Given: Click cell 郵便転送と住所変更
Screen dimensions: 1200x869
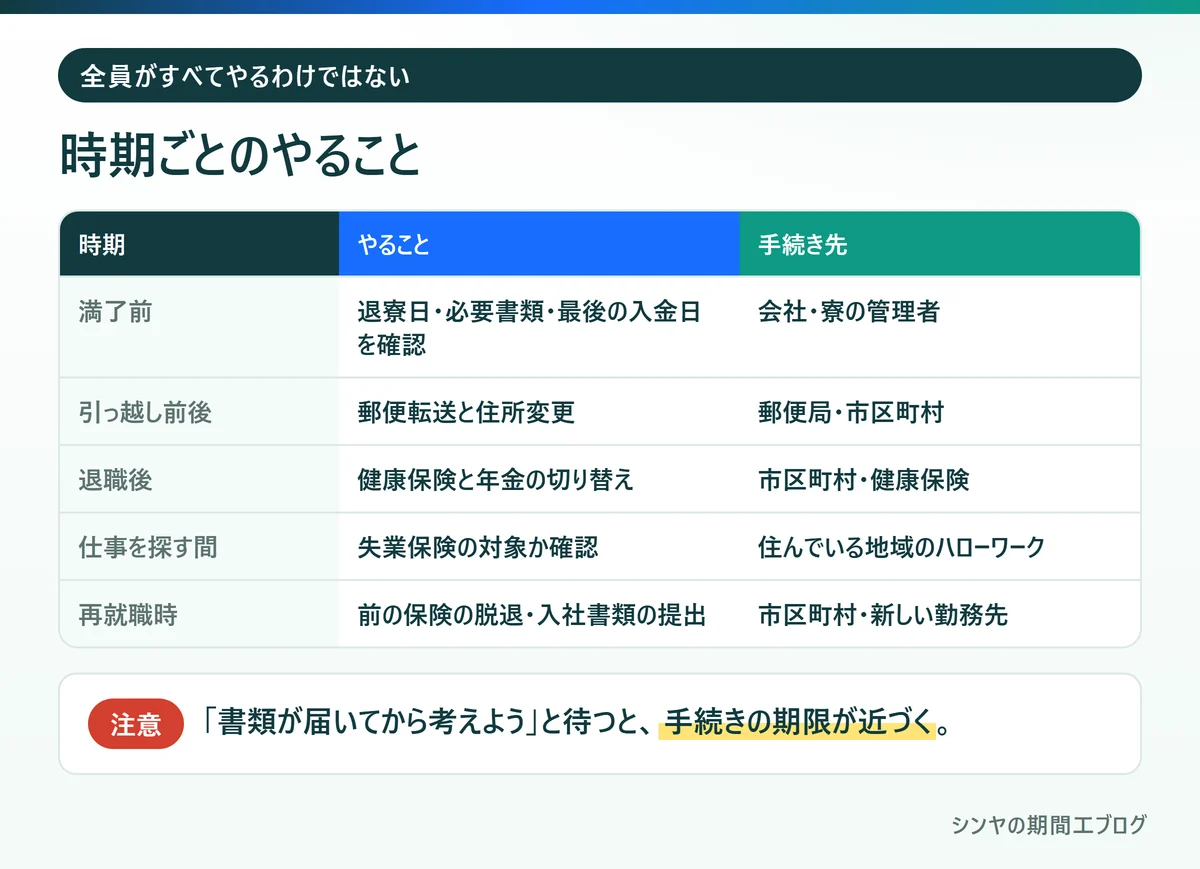Looking at the screenshot, I should pyautogui.click(x=539, y=412).
